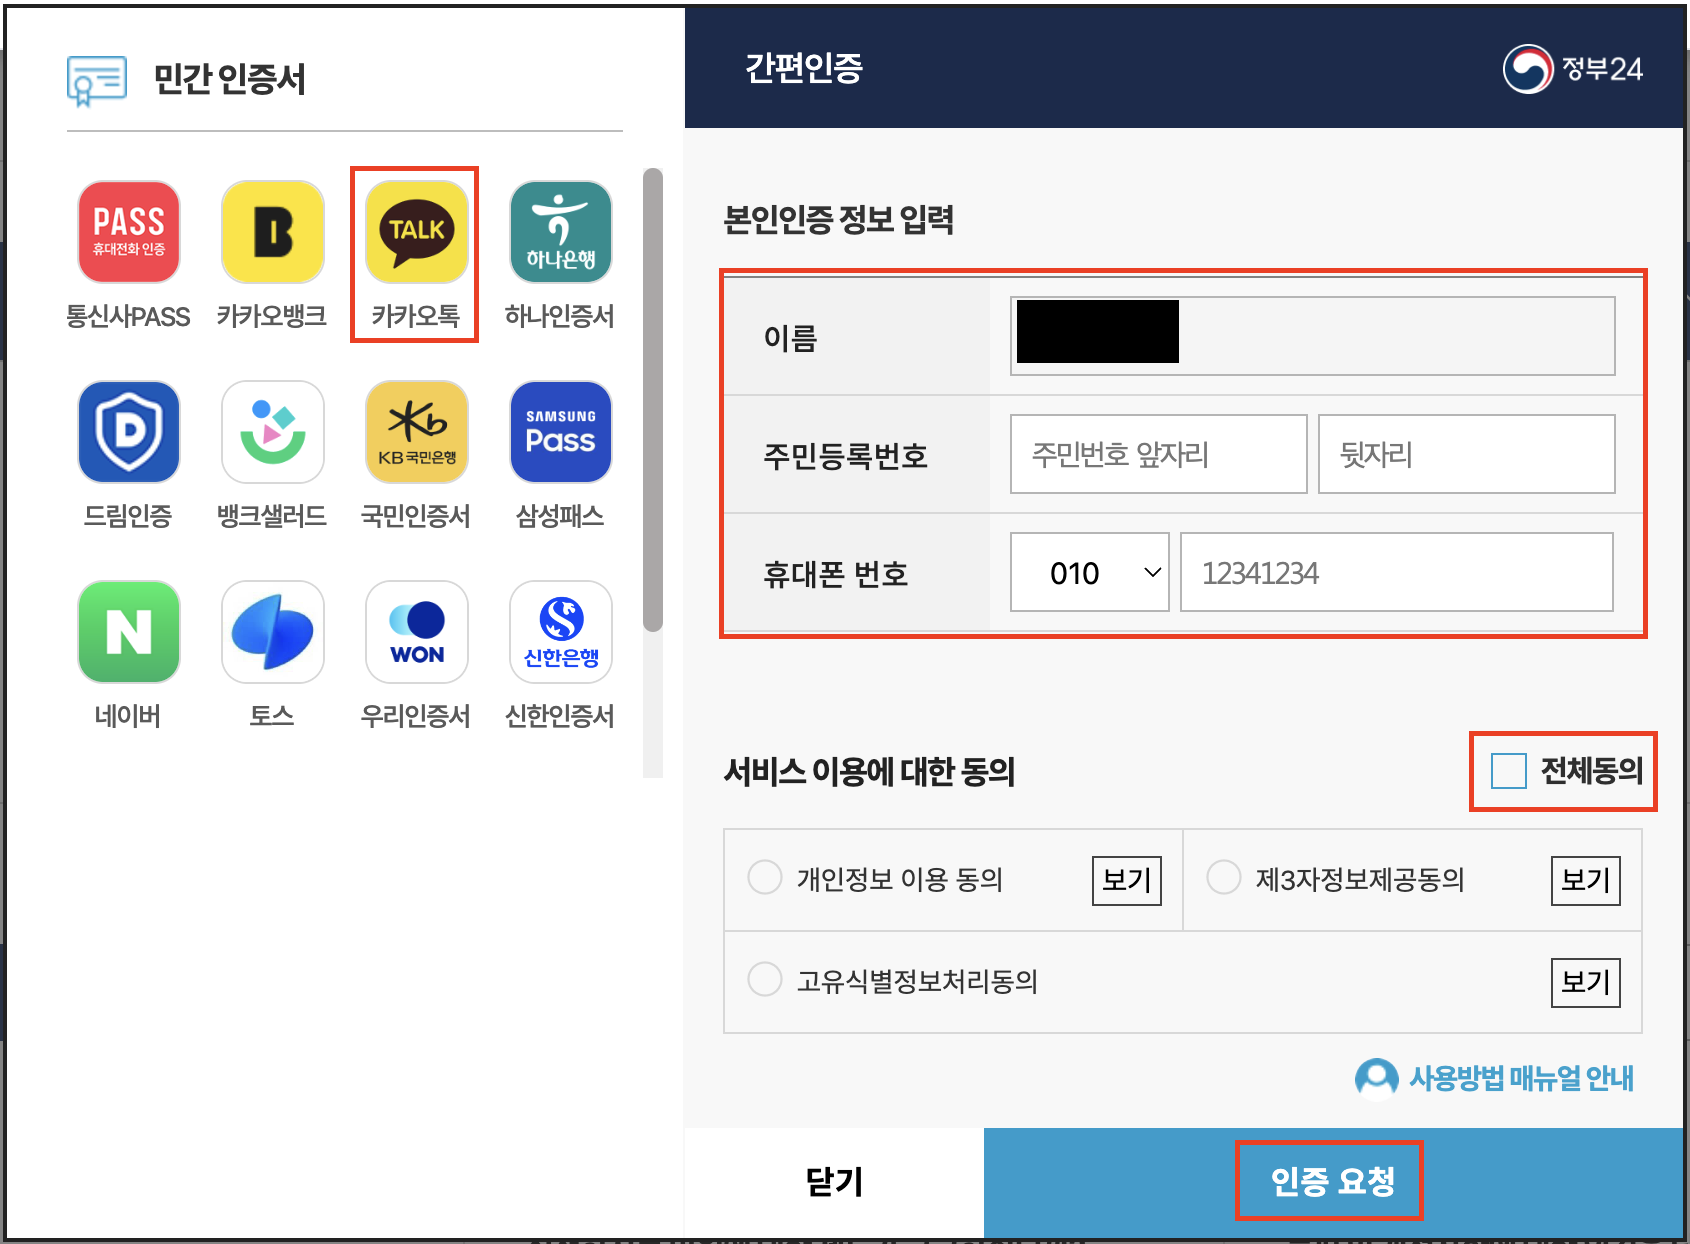Click the 정부24 logo in header
The width and height of the screenshot is (1690, 1244).
1573,69
